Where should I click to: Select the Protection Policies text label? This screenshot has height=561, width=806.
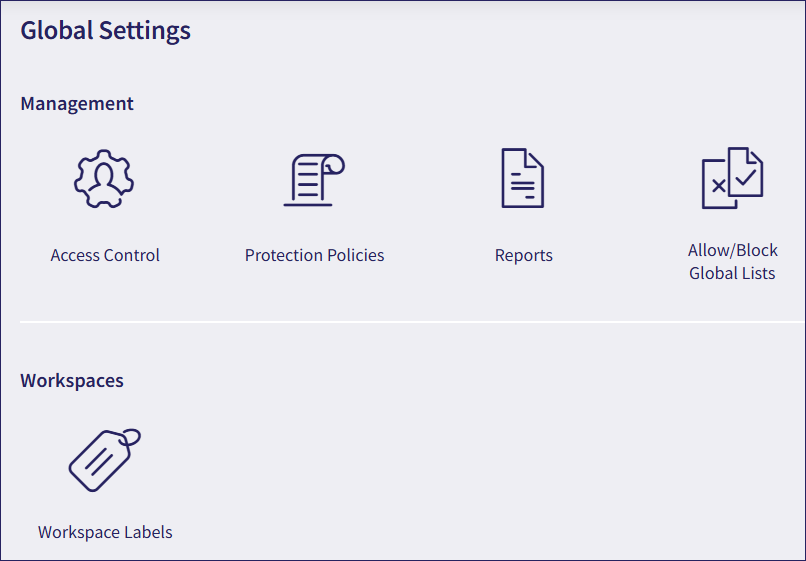tap(314, 255)
